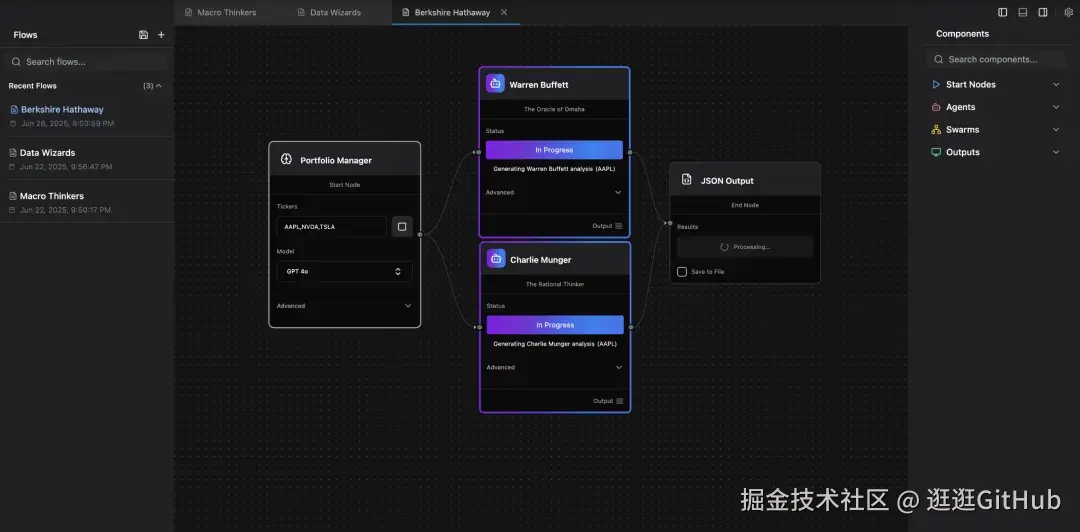Click 'The Rational Thinker' subtitle
The image size is (1080, 532).
tap(554, 284)
